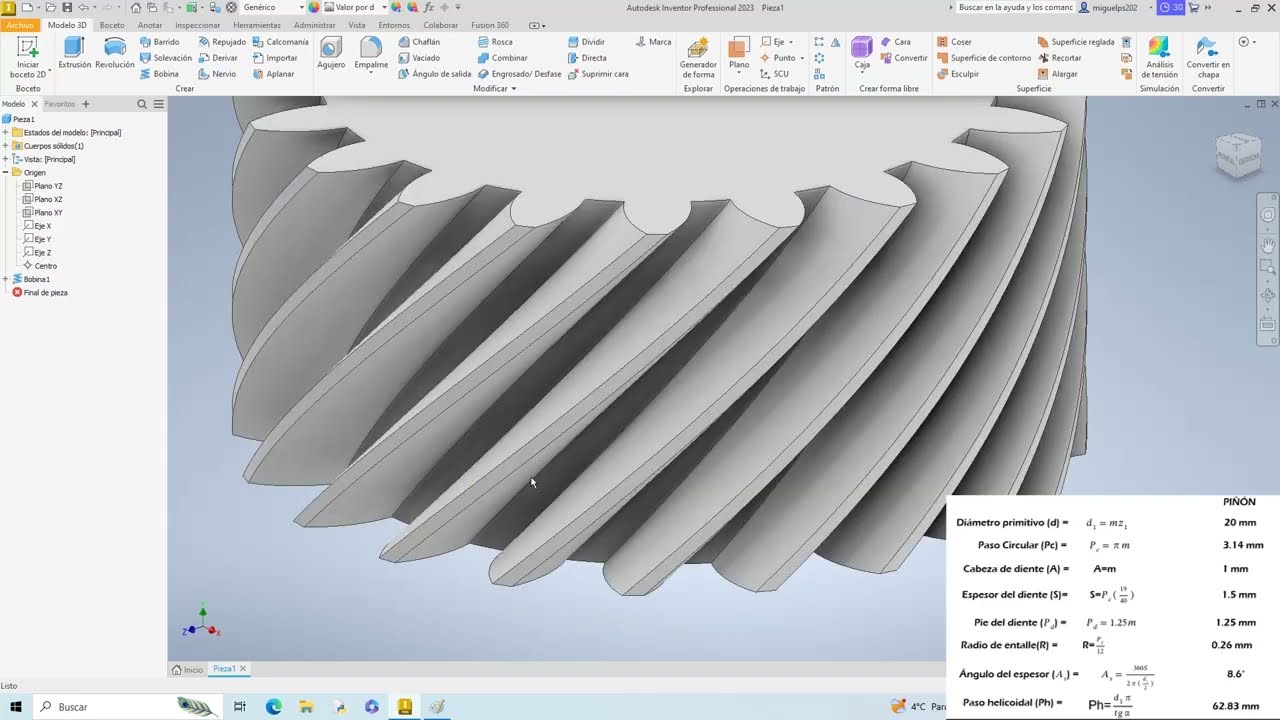Choose the Solevación loft tool
1280x720 pixels.
[165, 58]
